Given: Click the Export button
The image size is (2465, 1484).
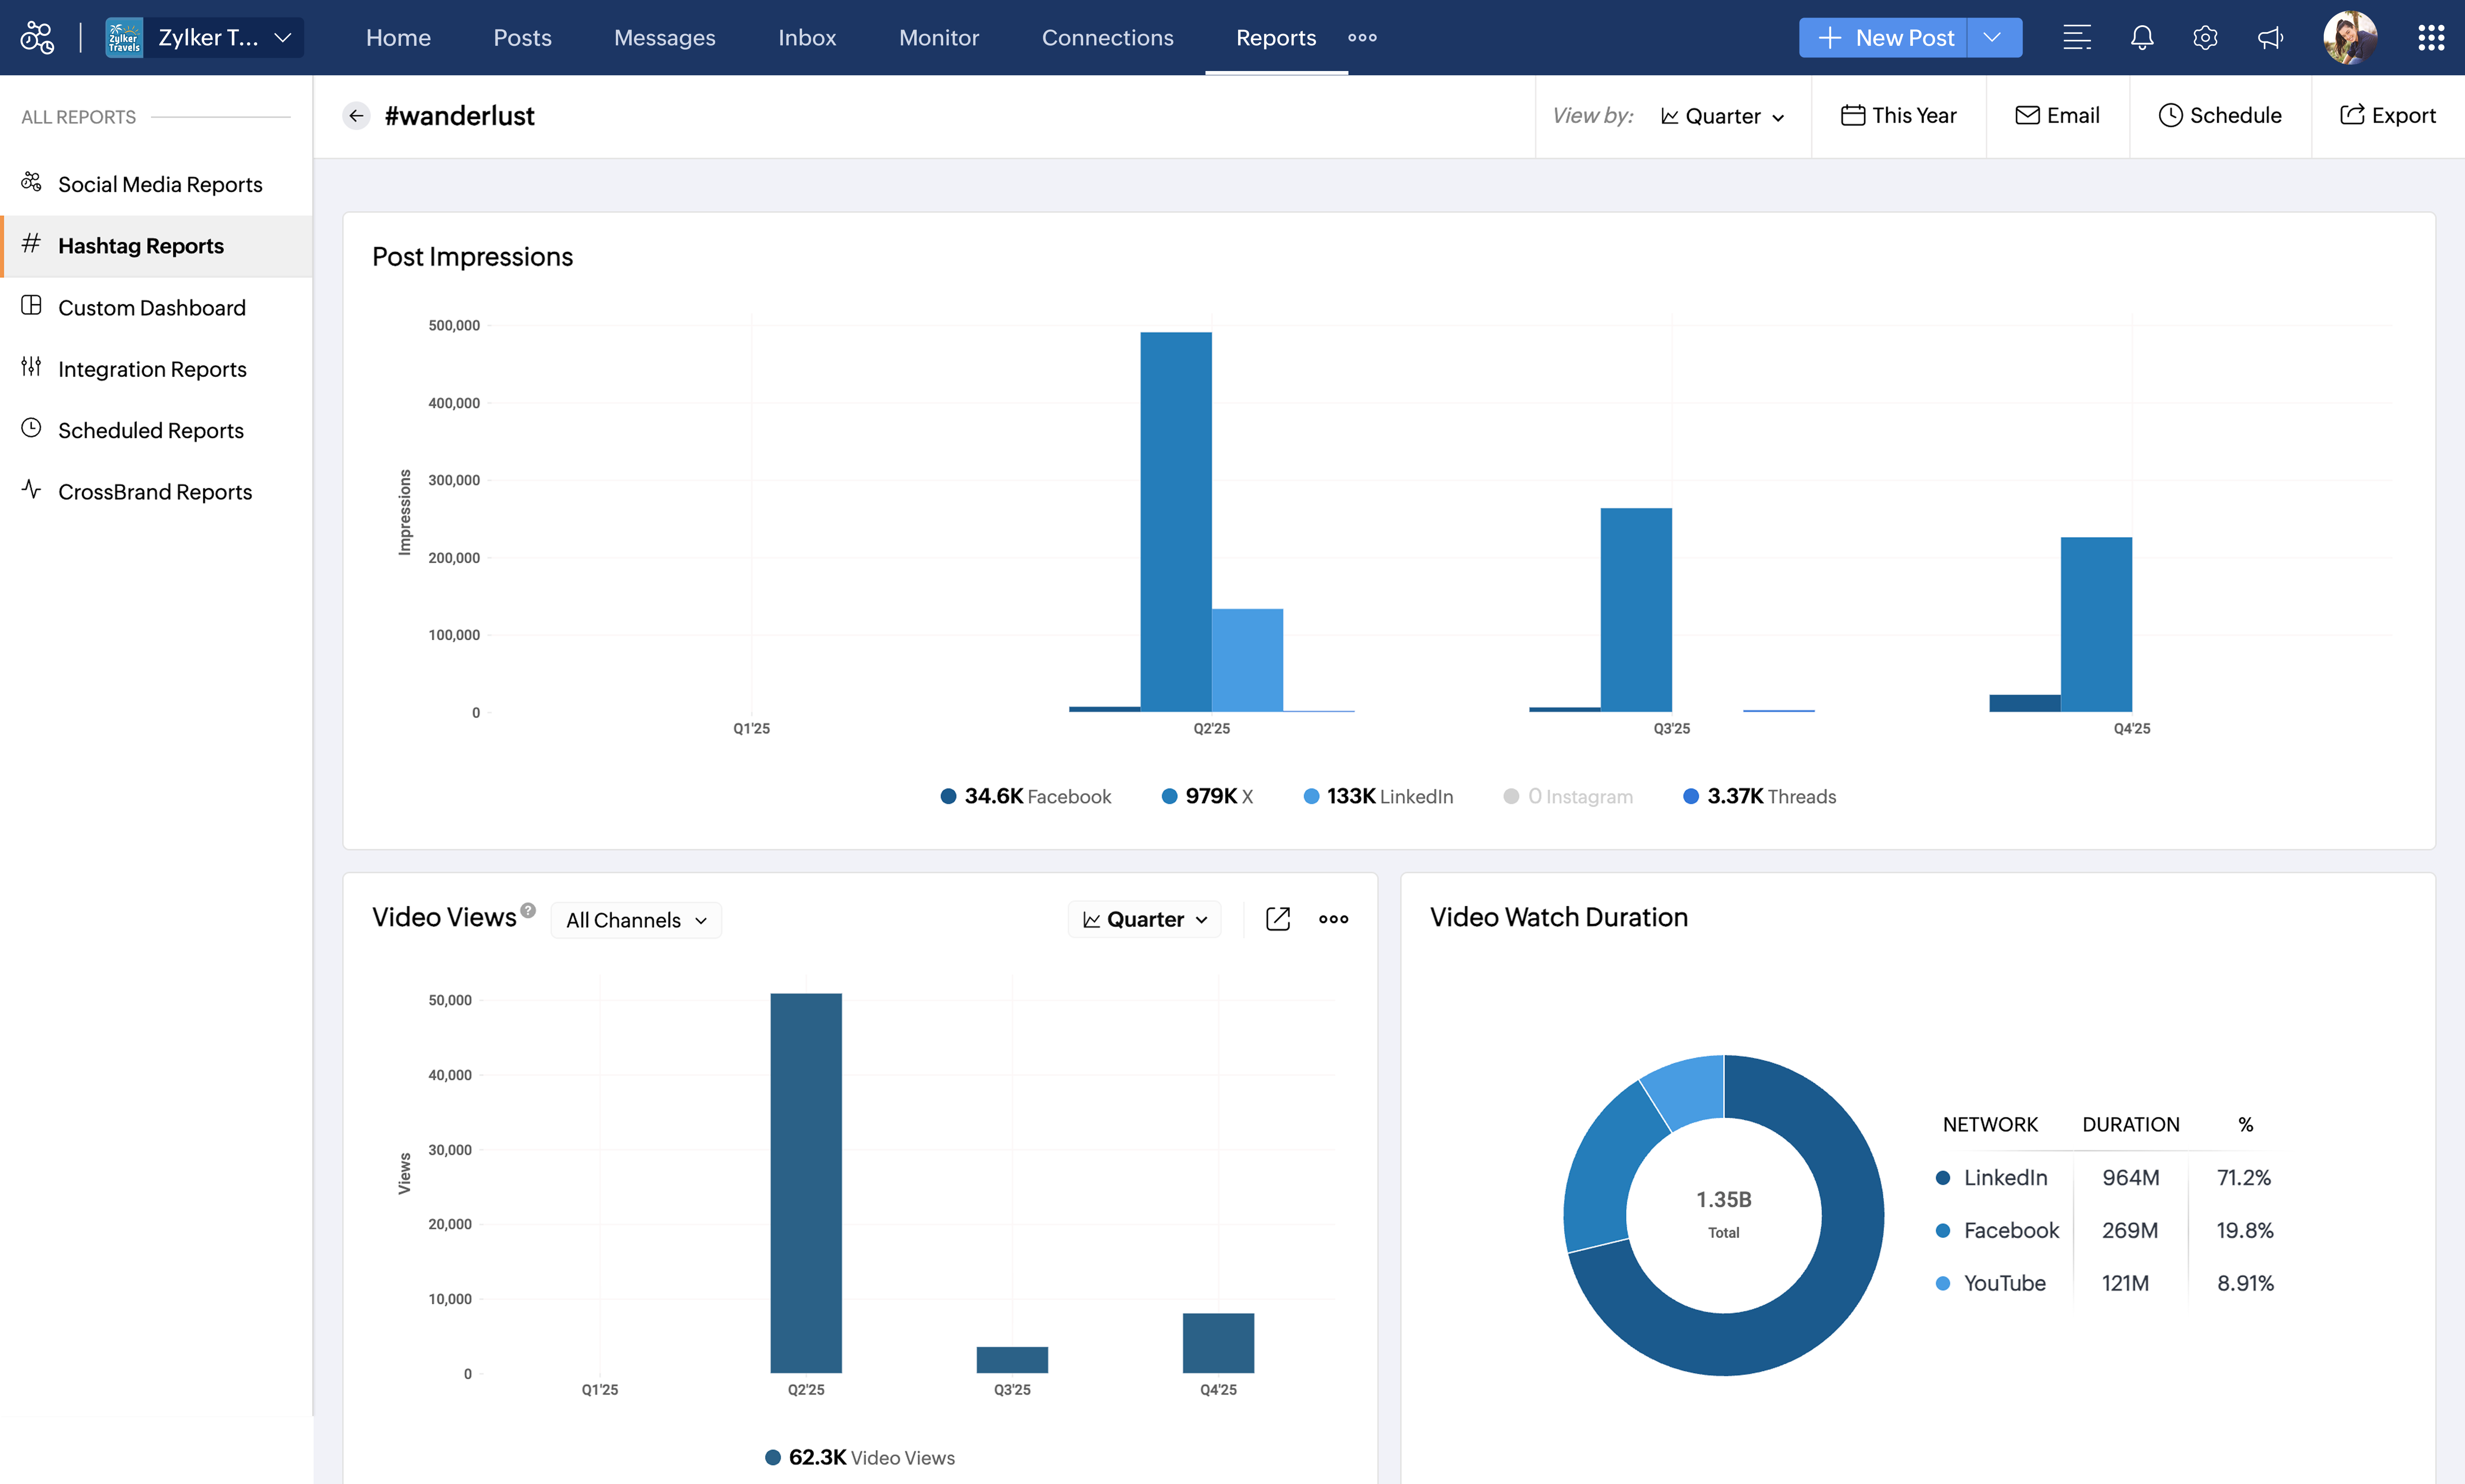Looking at the screenshot, I should [x=2387, y=116].
